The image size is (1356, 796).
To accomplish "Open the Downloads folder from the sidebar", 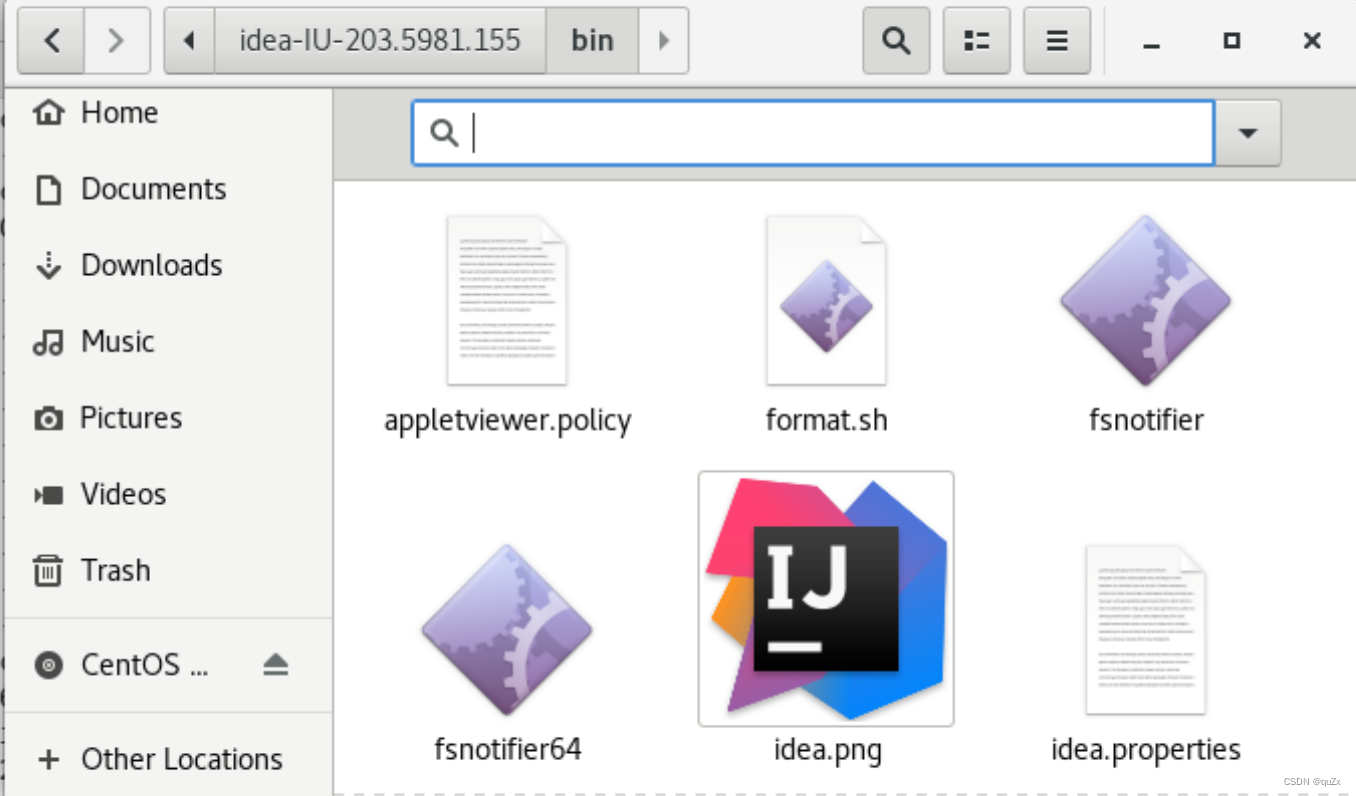I will coord(150,265).
